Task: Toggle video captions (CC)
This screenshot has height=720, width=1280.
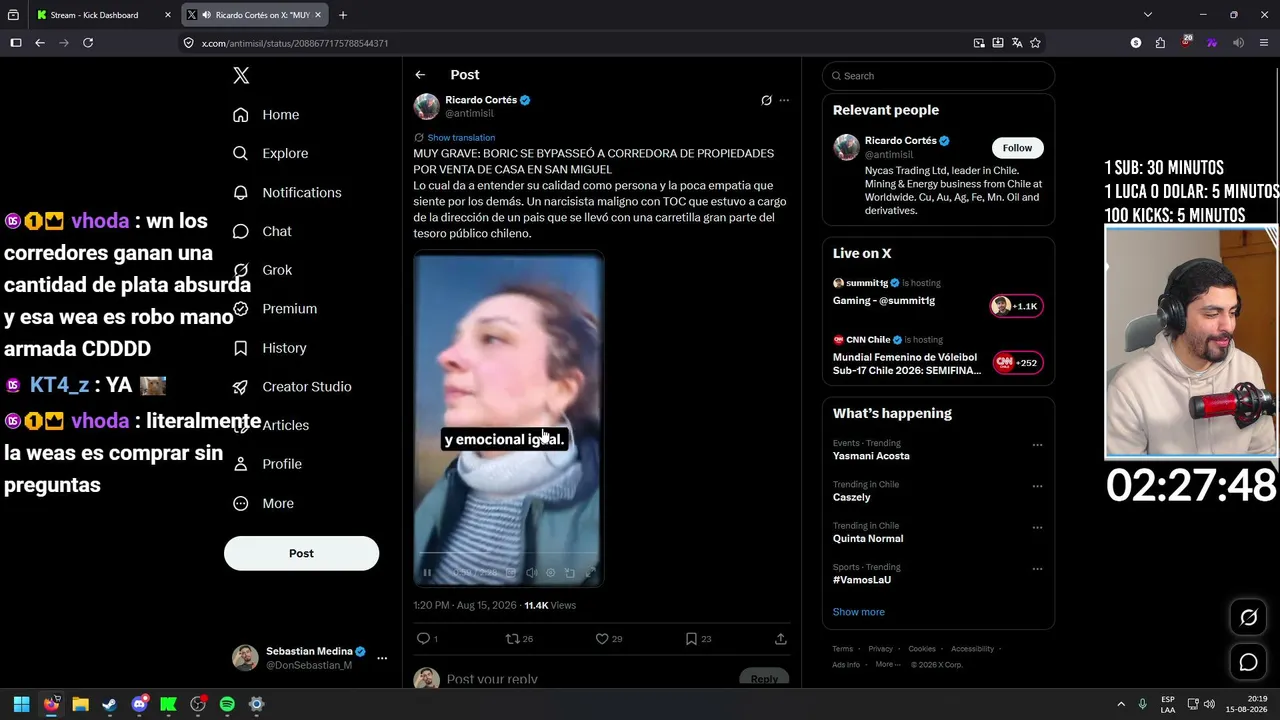Action: [x=511, y=573]
